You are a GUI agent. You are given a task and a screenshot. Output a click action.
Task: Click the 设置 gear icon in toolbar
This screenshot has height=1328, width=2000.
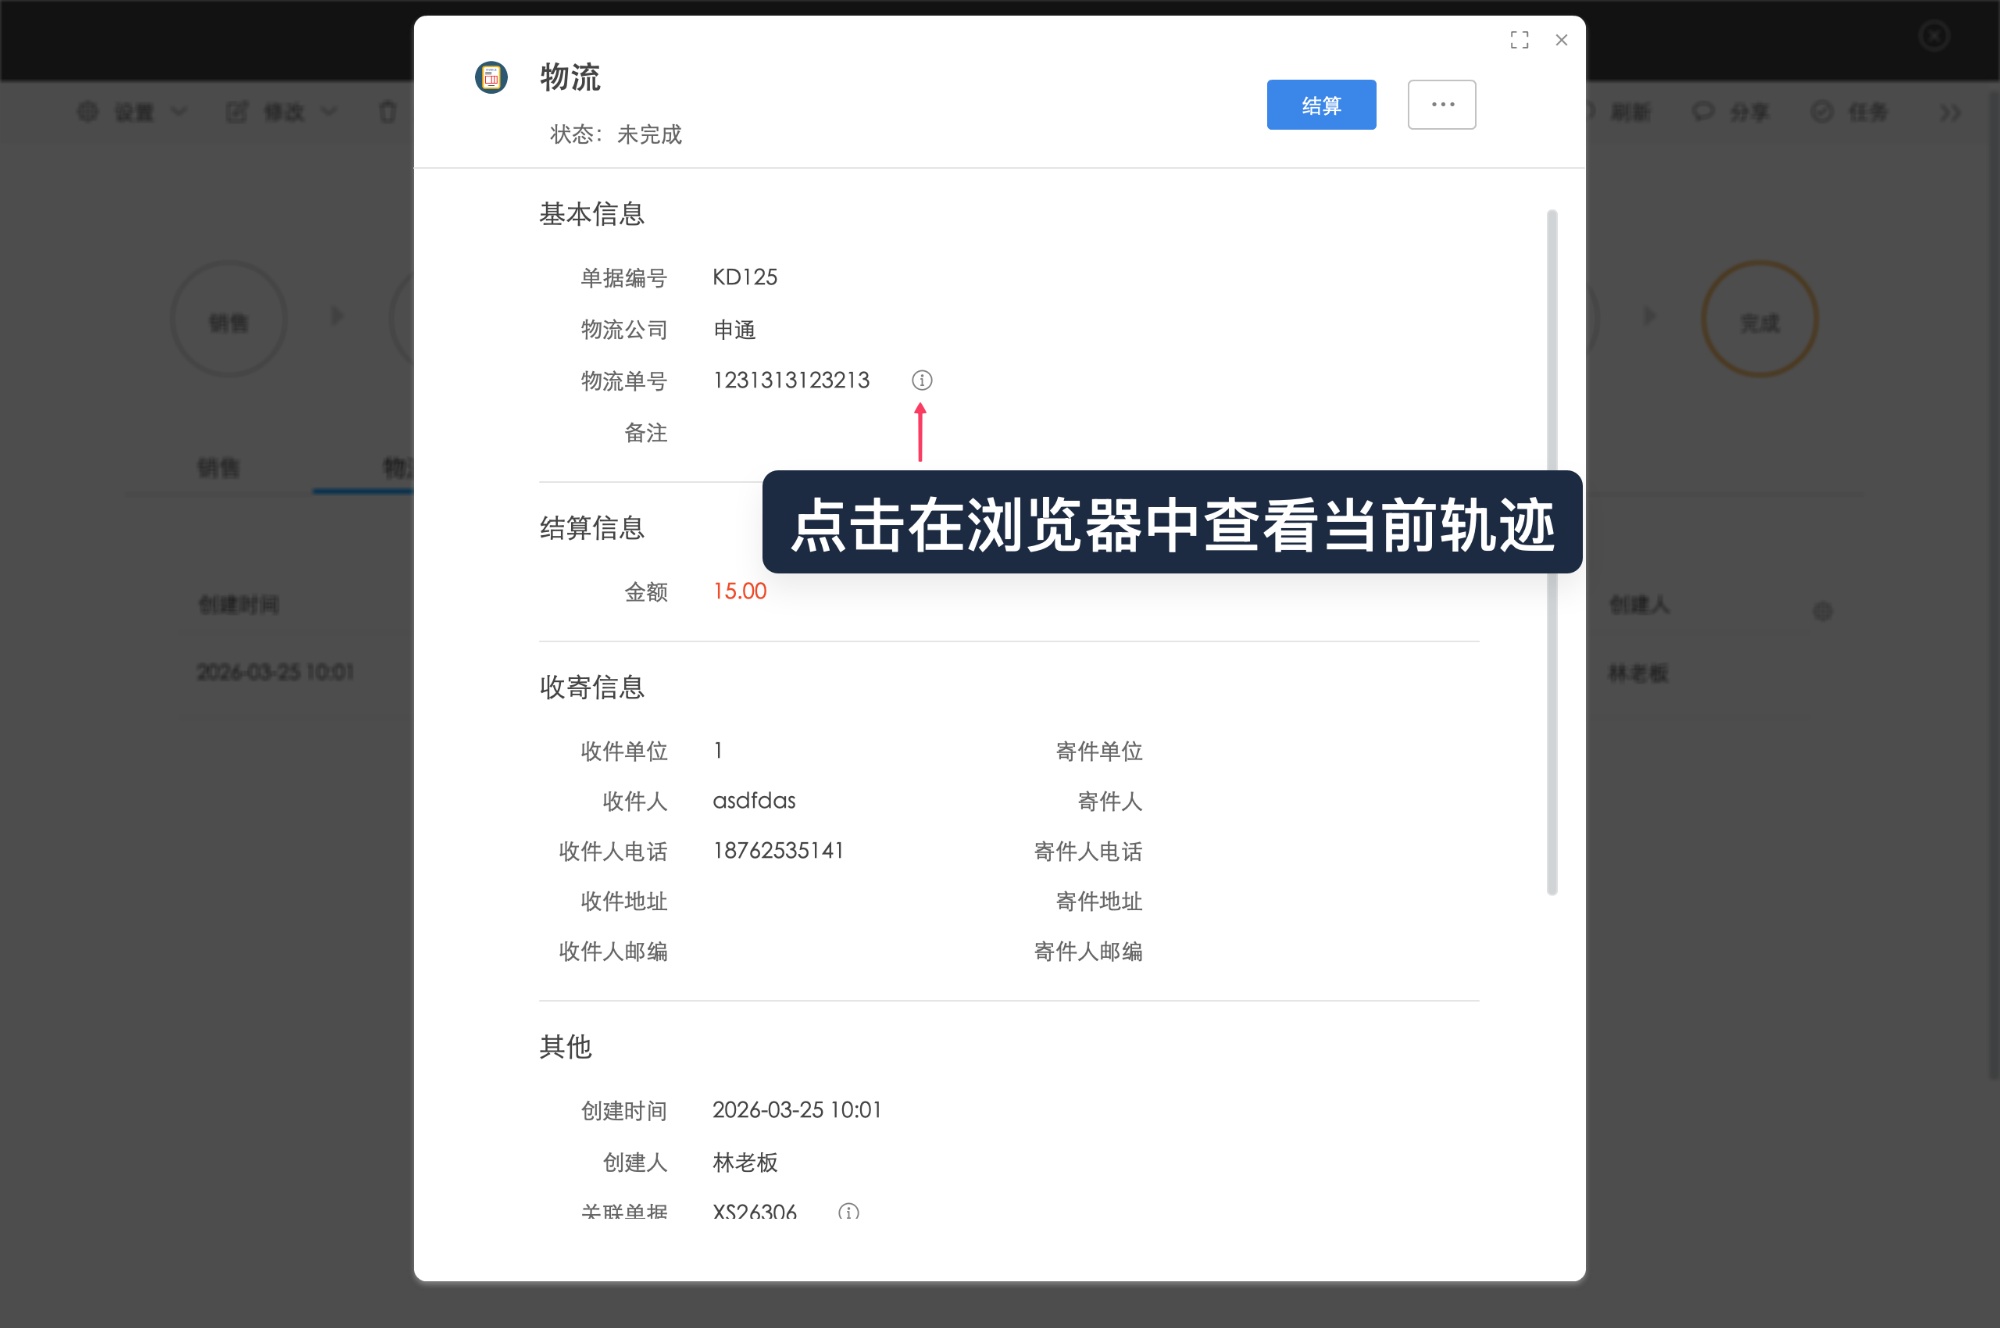pyautogui.click(x=87, y=112)
